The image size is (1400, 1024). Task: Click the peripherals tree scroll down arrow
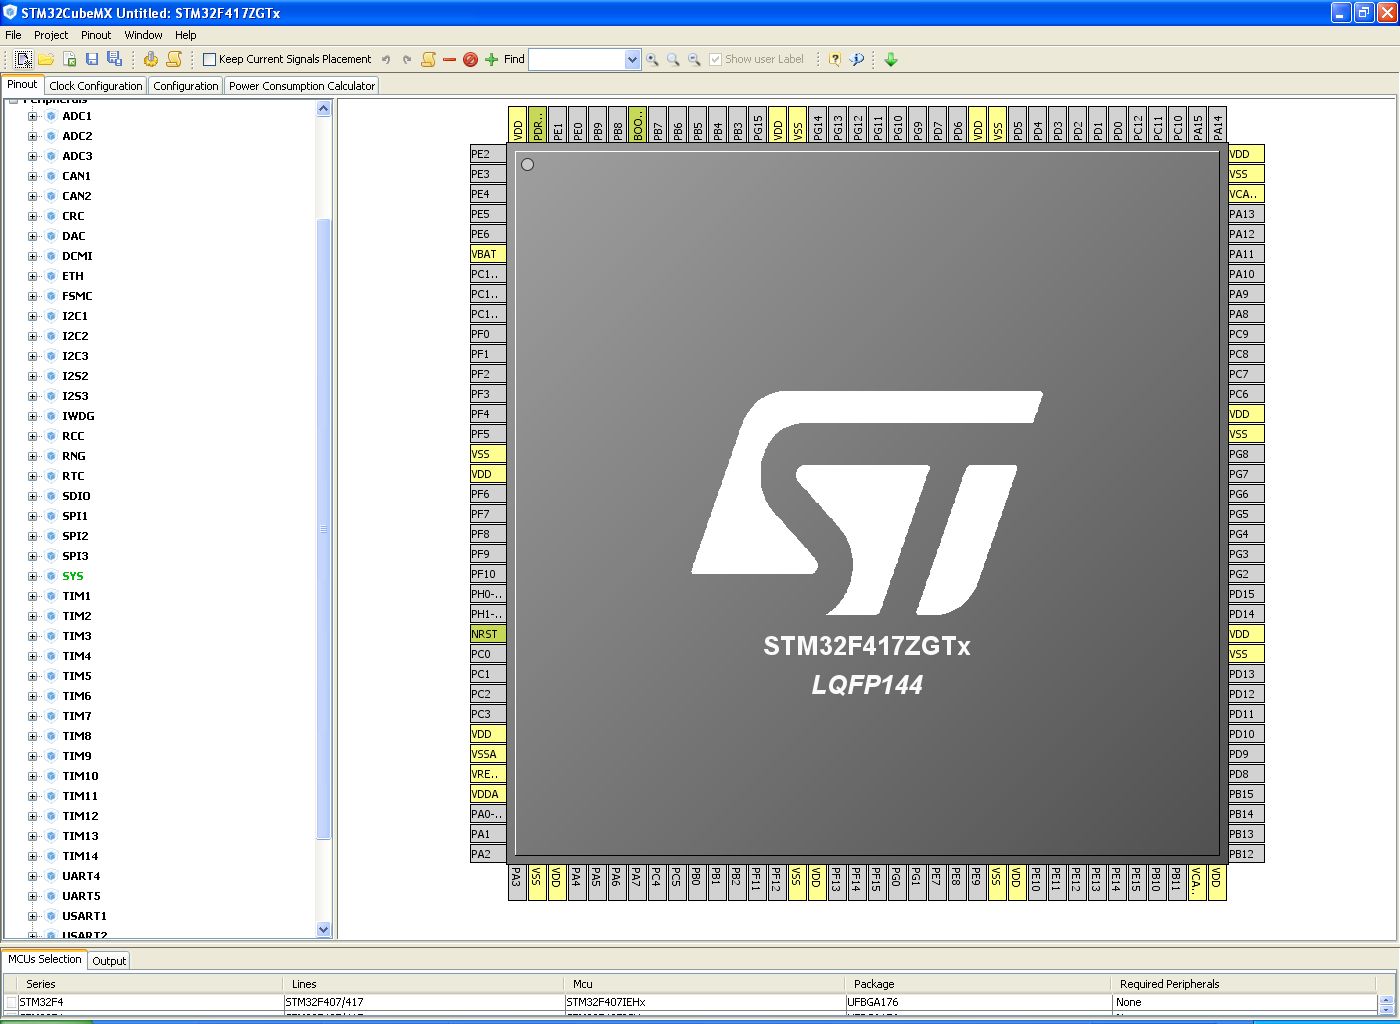coord(323,930)
